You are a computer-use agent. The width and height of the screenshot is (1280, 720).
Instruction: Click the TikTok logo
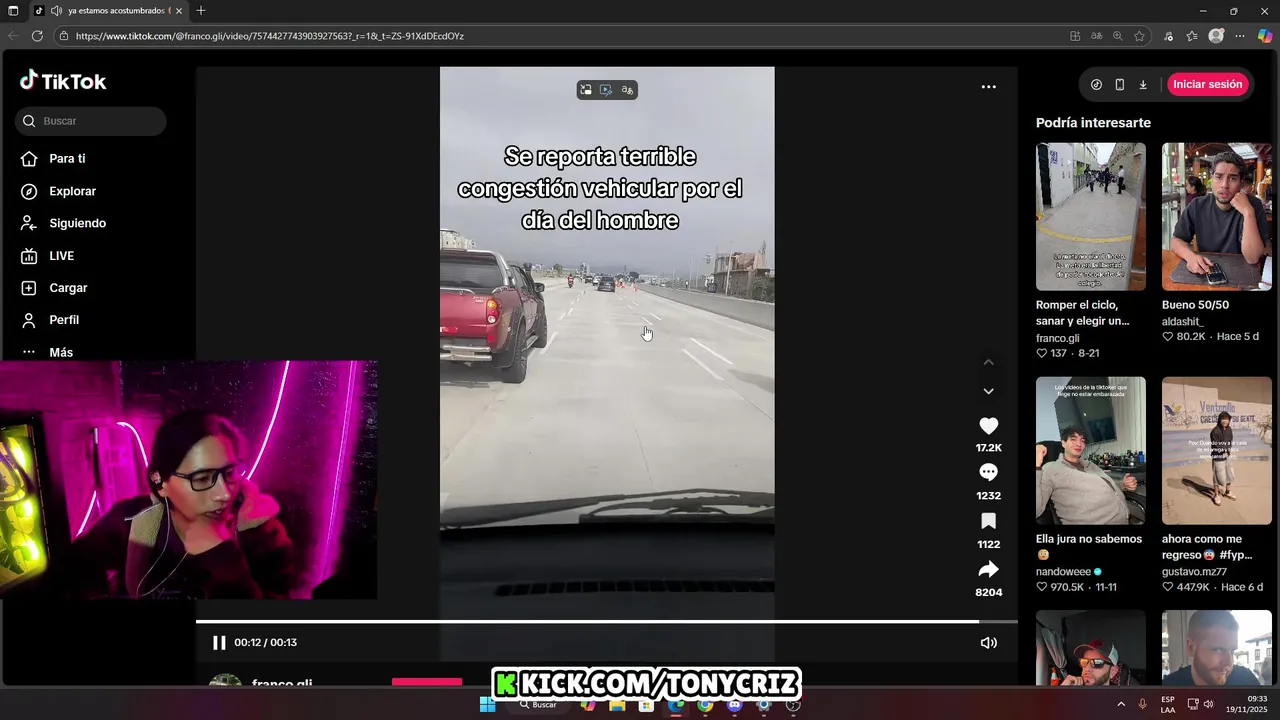(x=63, y=81)
